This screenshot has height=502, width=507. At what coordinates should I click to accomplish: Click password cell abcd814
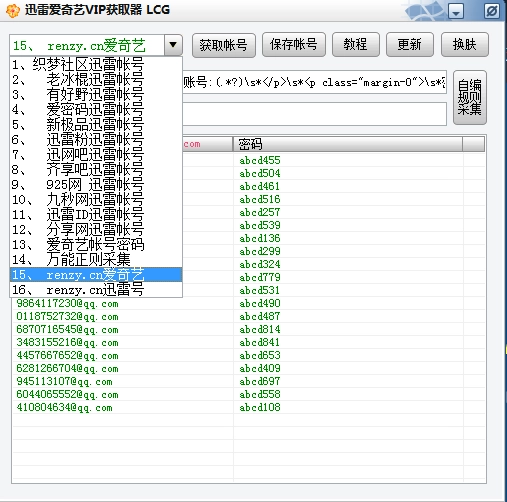pos(260,329)
